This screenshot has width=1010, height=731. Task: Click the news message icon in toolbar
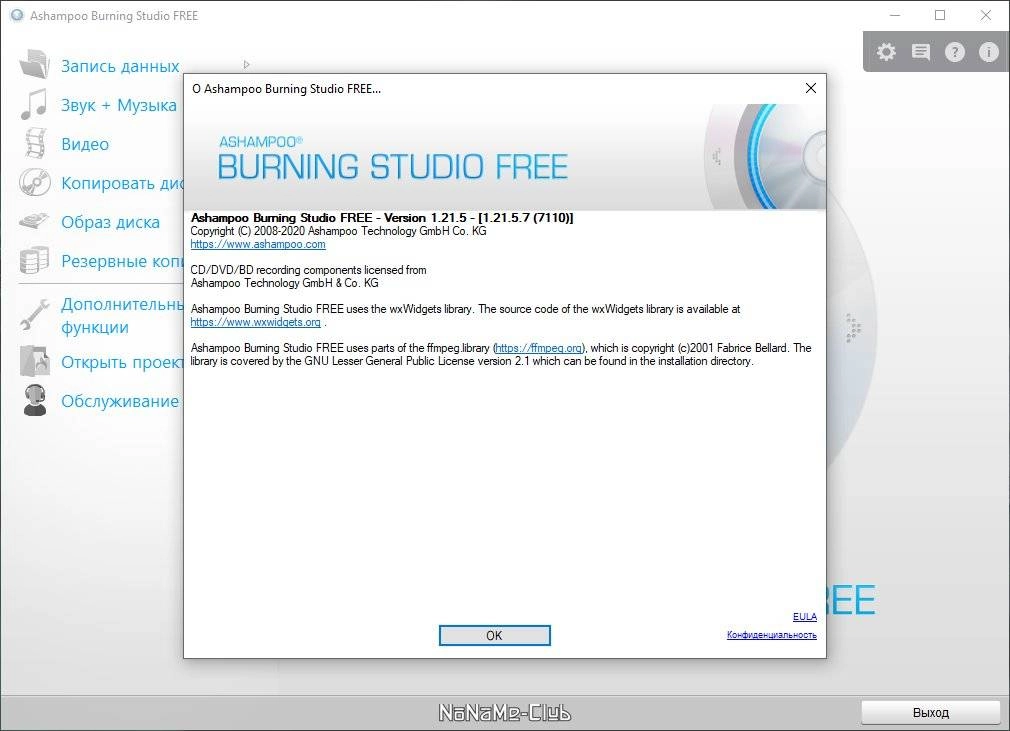920,52
